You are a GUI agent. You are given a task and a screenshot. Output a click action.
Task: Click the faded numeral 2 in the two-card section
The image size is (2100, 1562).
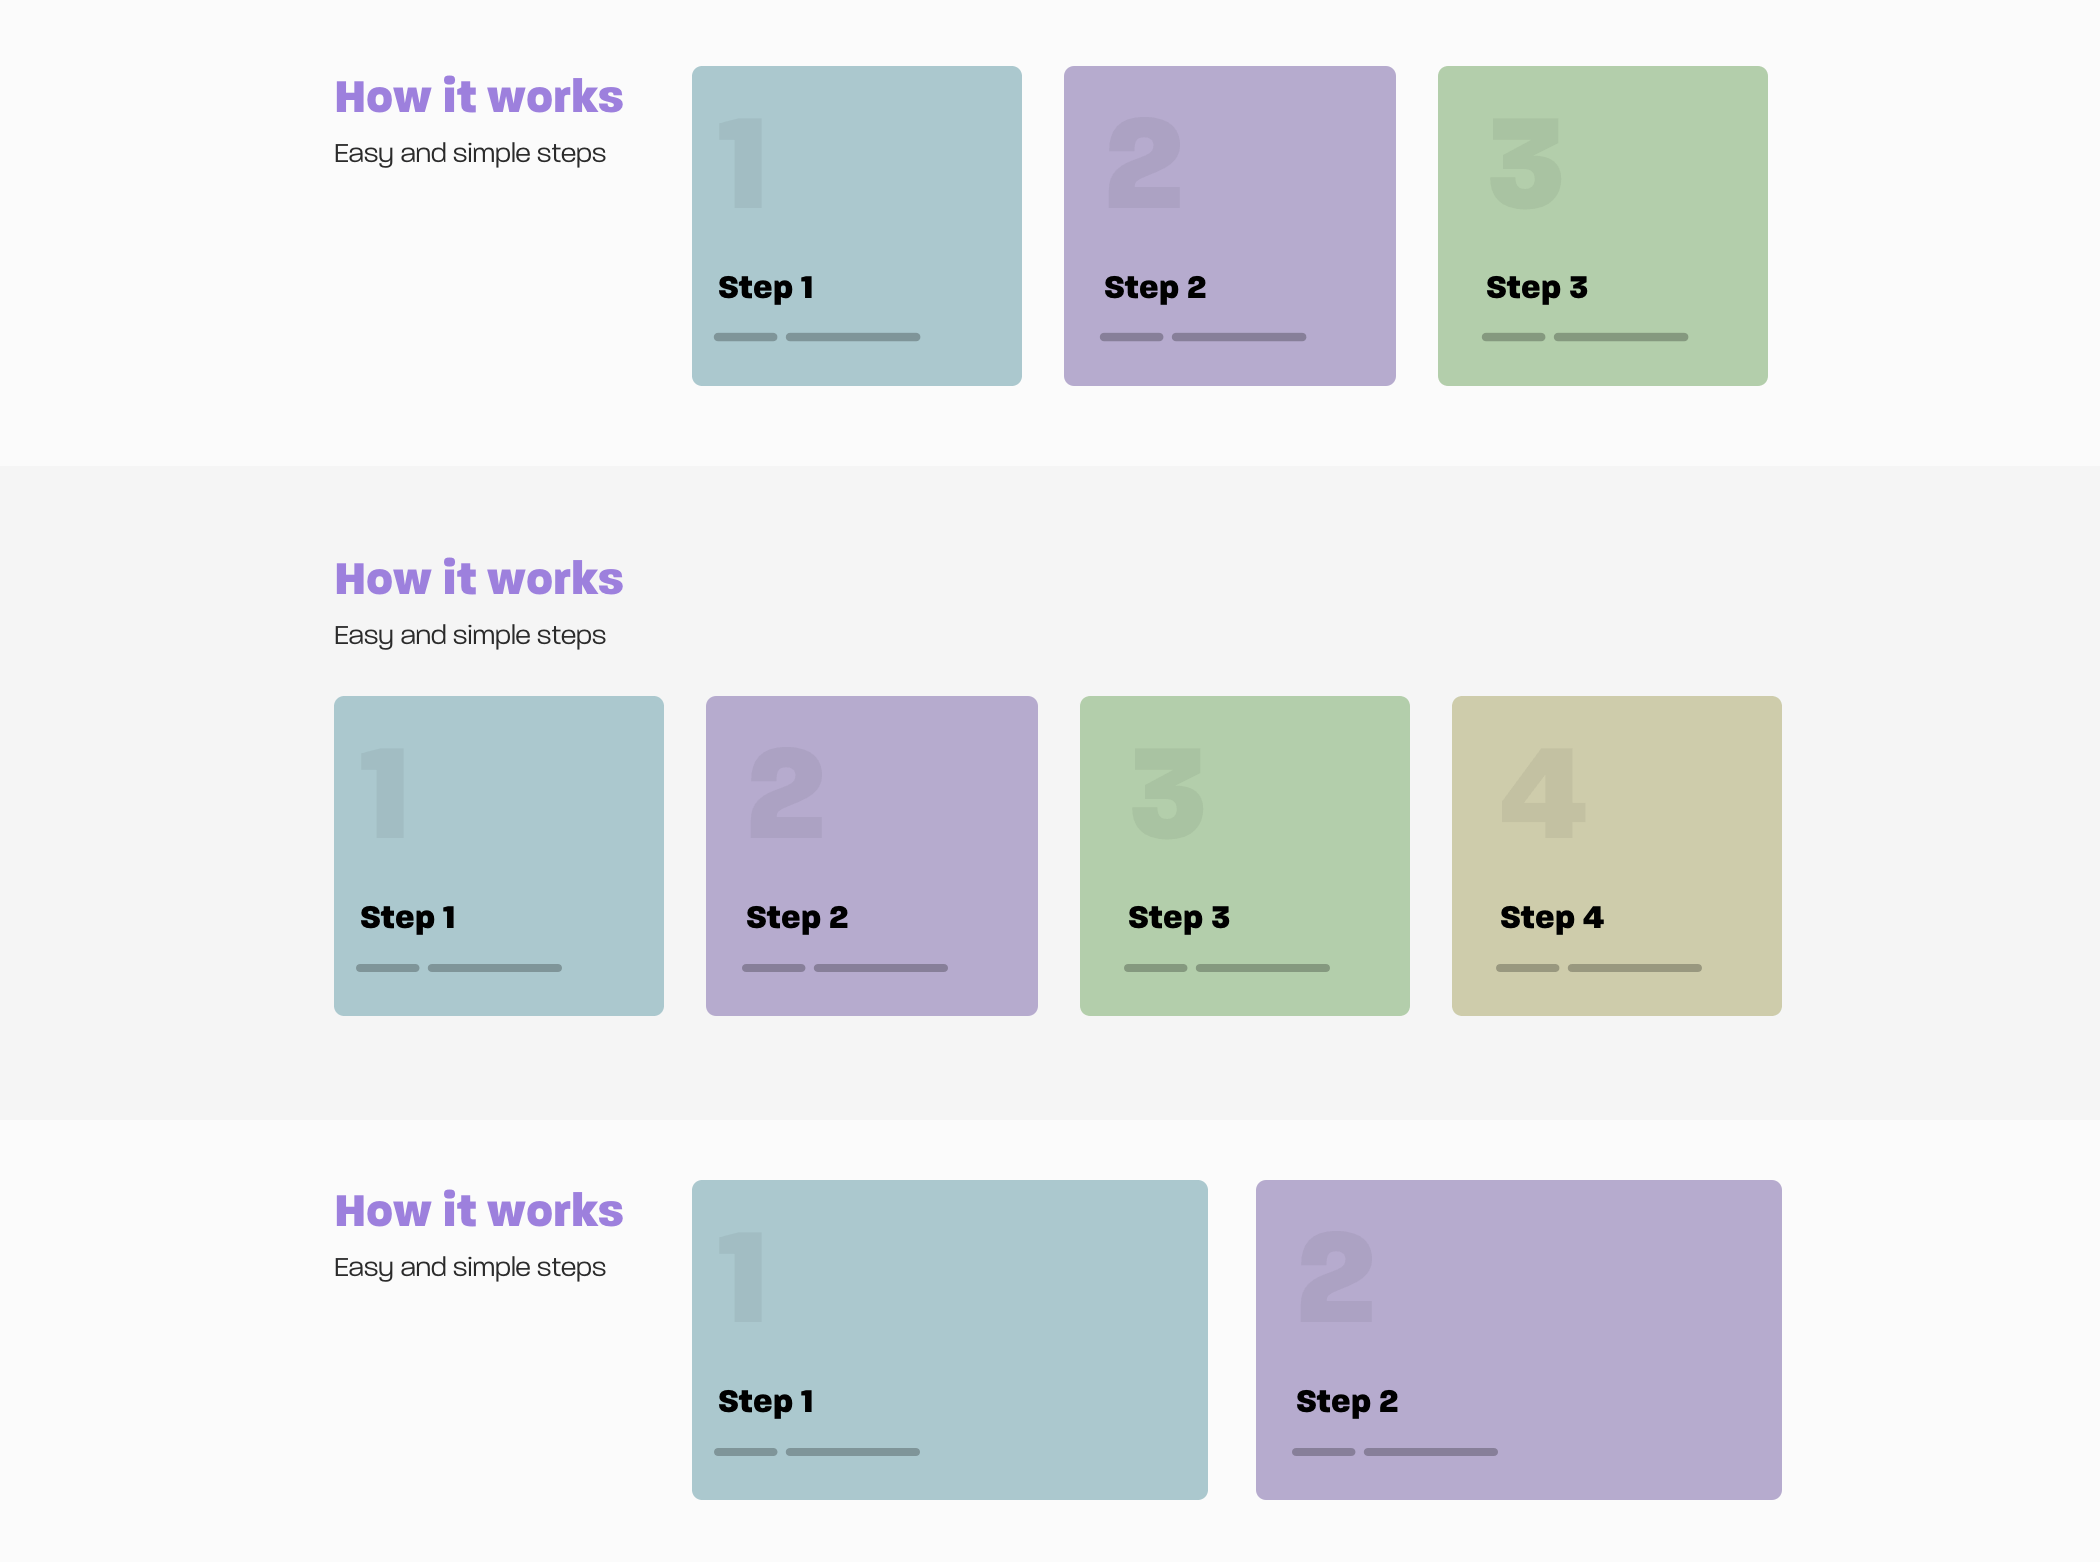tap(1337, 1277)
